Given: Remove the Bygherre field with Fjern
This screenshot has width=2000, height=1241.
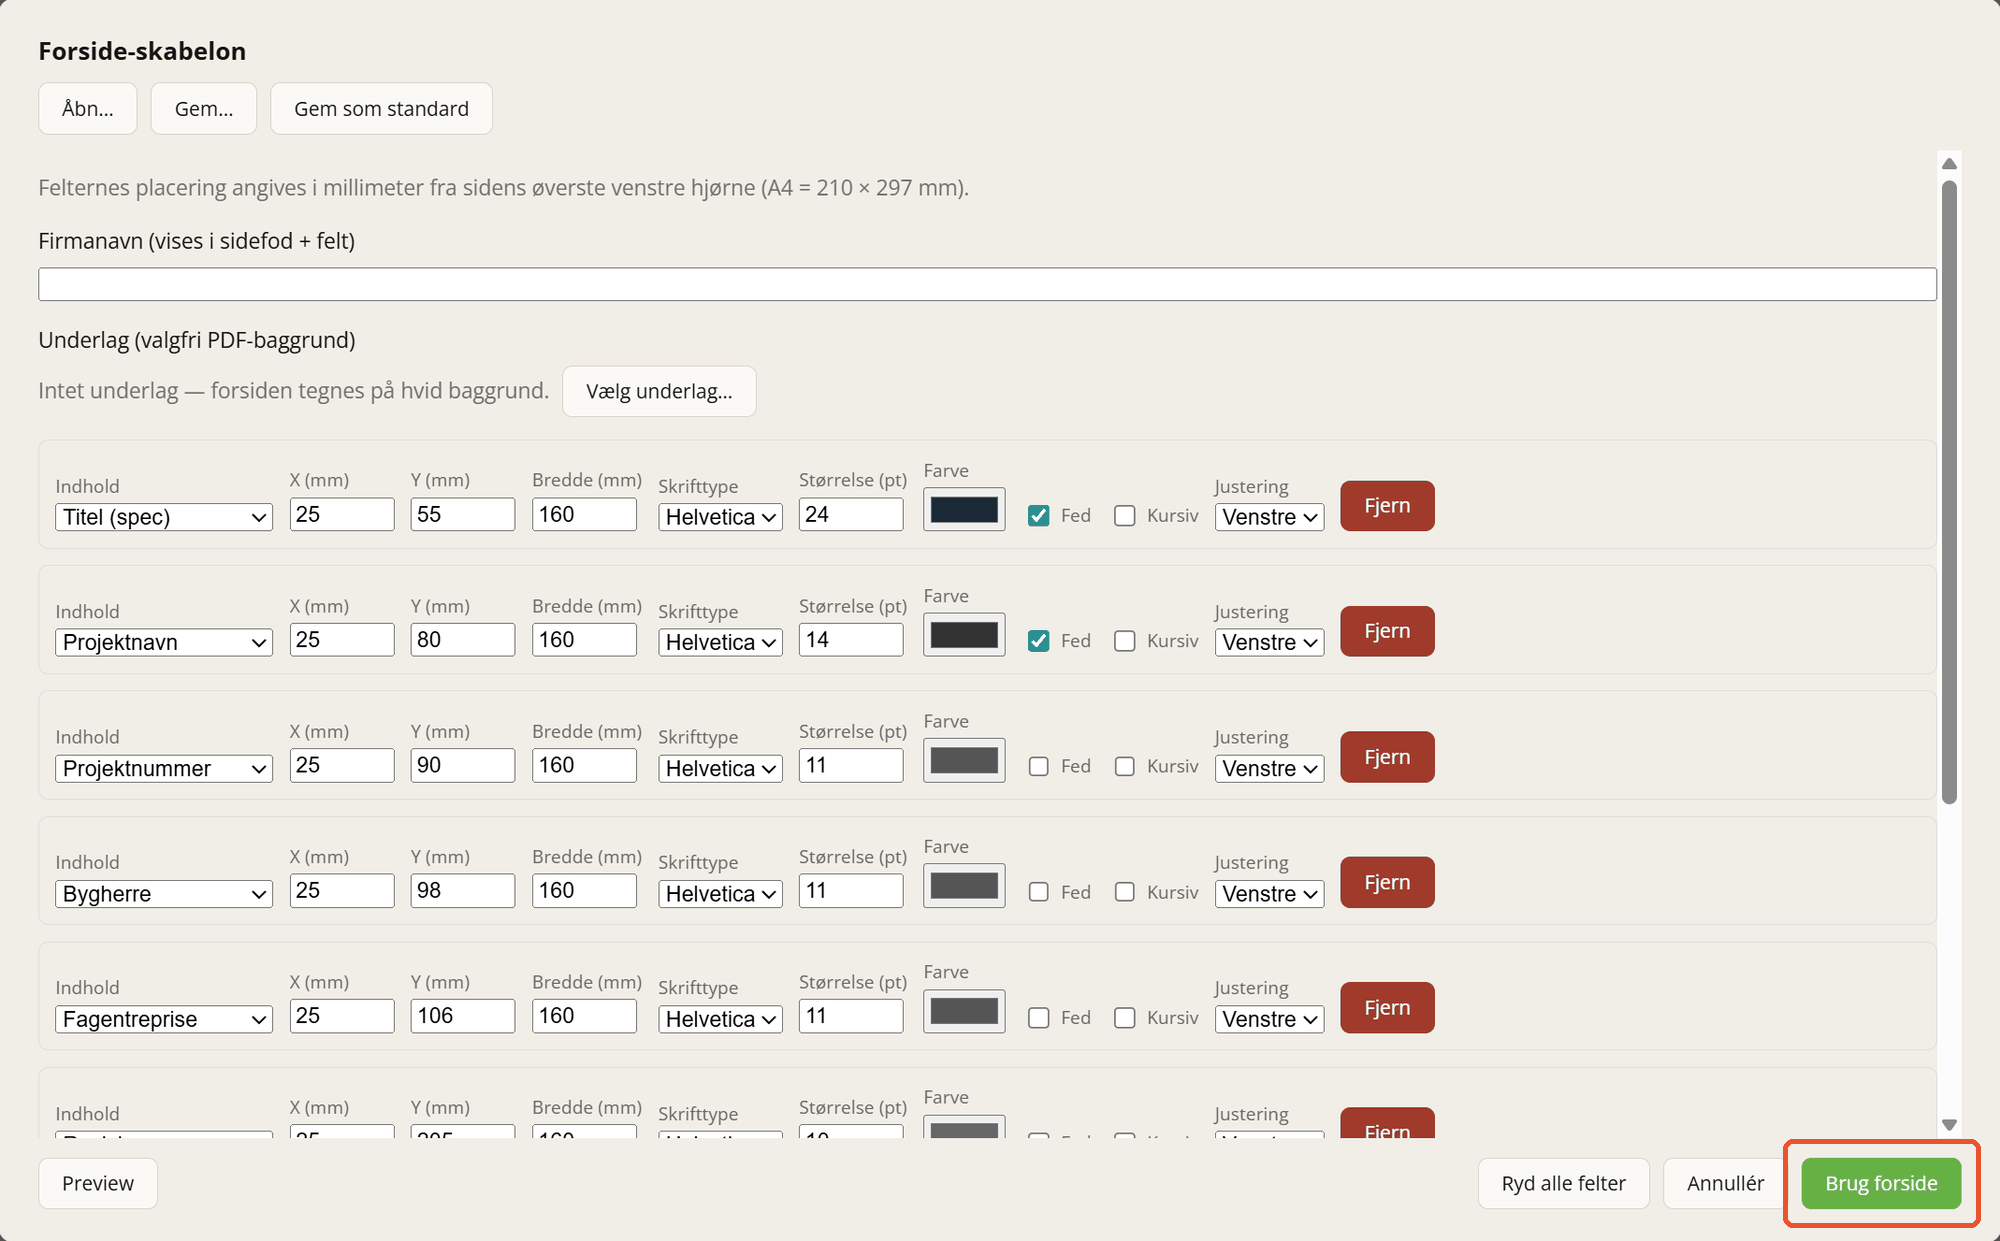Looking at the screenshot, I should pyautogui.click(x=1387, y=882).
